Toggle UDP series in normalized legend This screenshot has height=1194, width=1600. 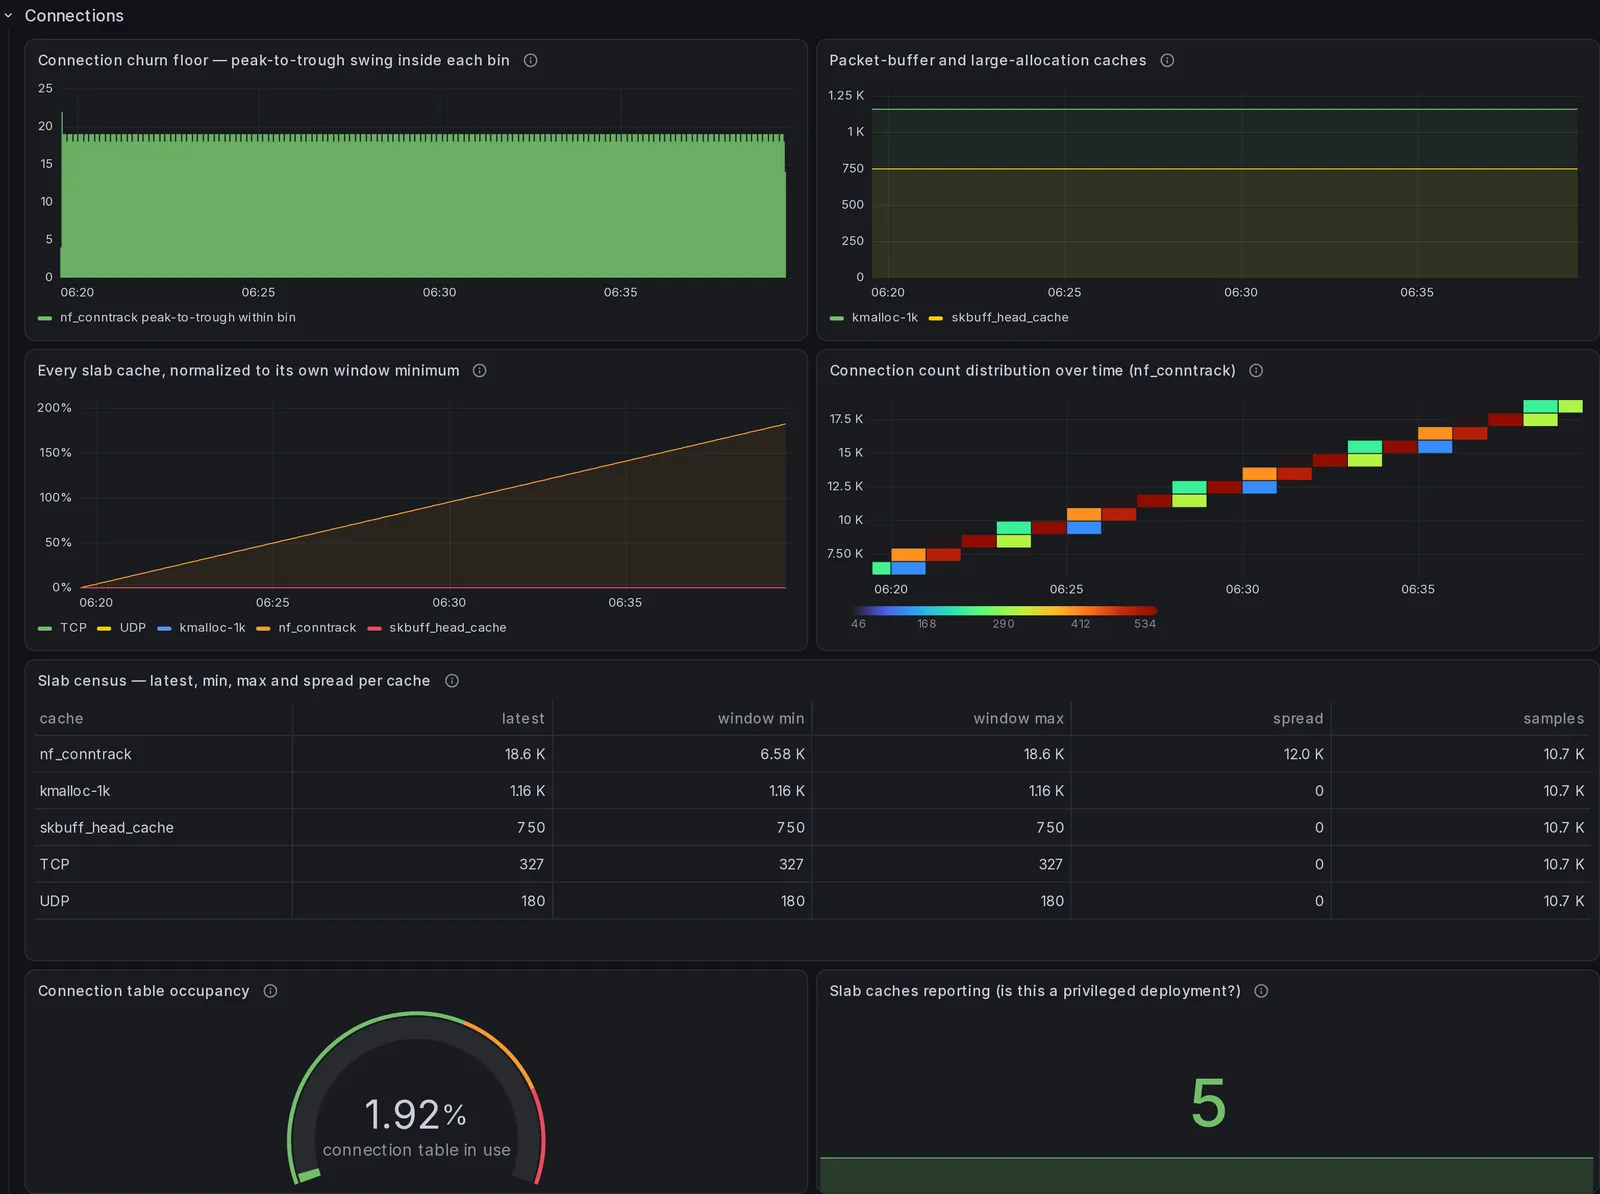click(x=133, y=628)
